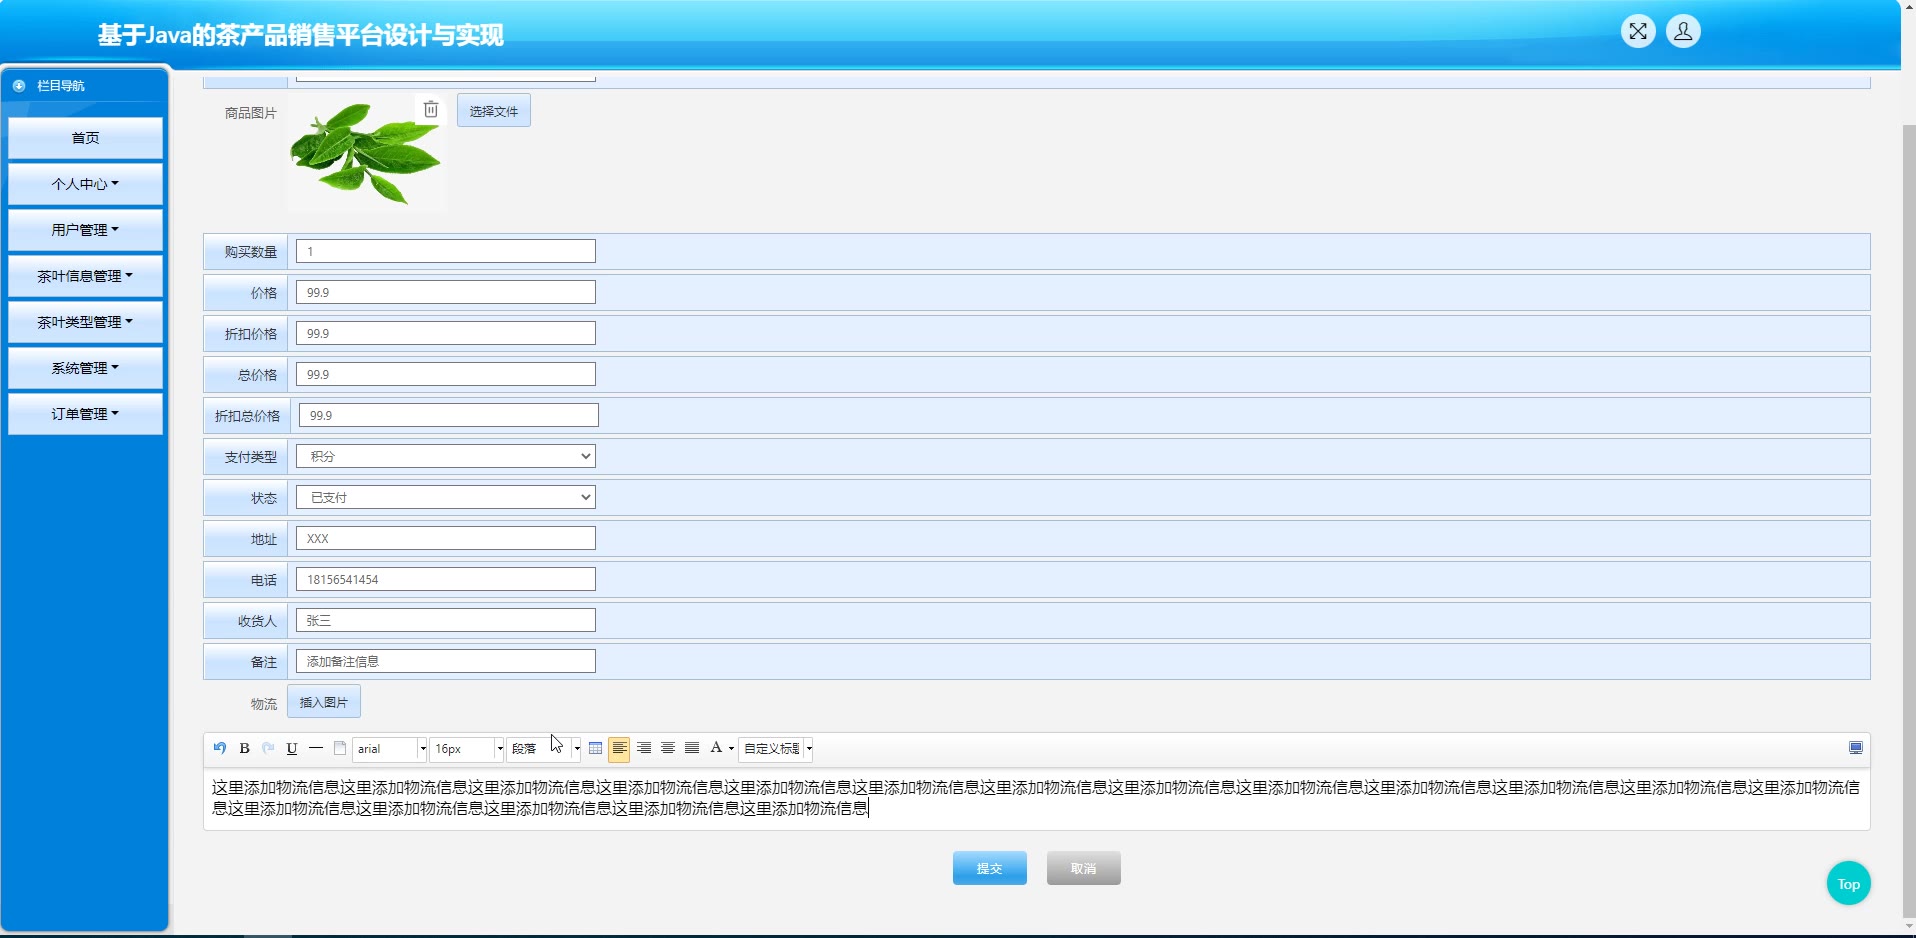Click the redo icon in editor toolbar
This screenshot has width=1916, height=938.
tap(268, 748)
